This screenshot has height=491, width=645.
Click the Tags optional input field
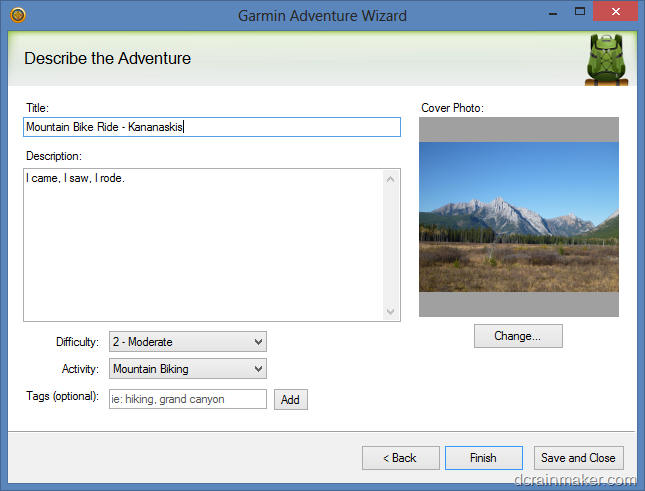[188, 399]
